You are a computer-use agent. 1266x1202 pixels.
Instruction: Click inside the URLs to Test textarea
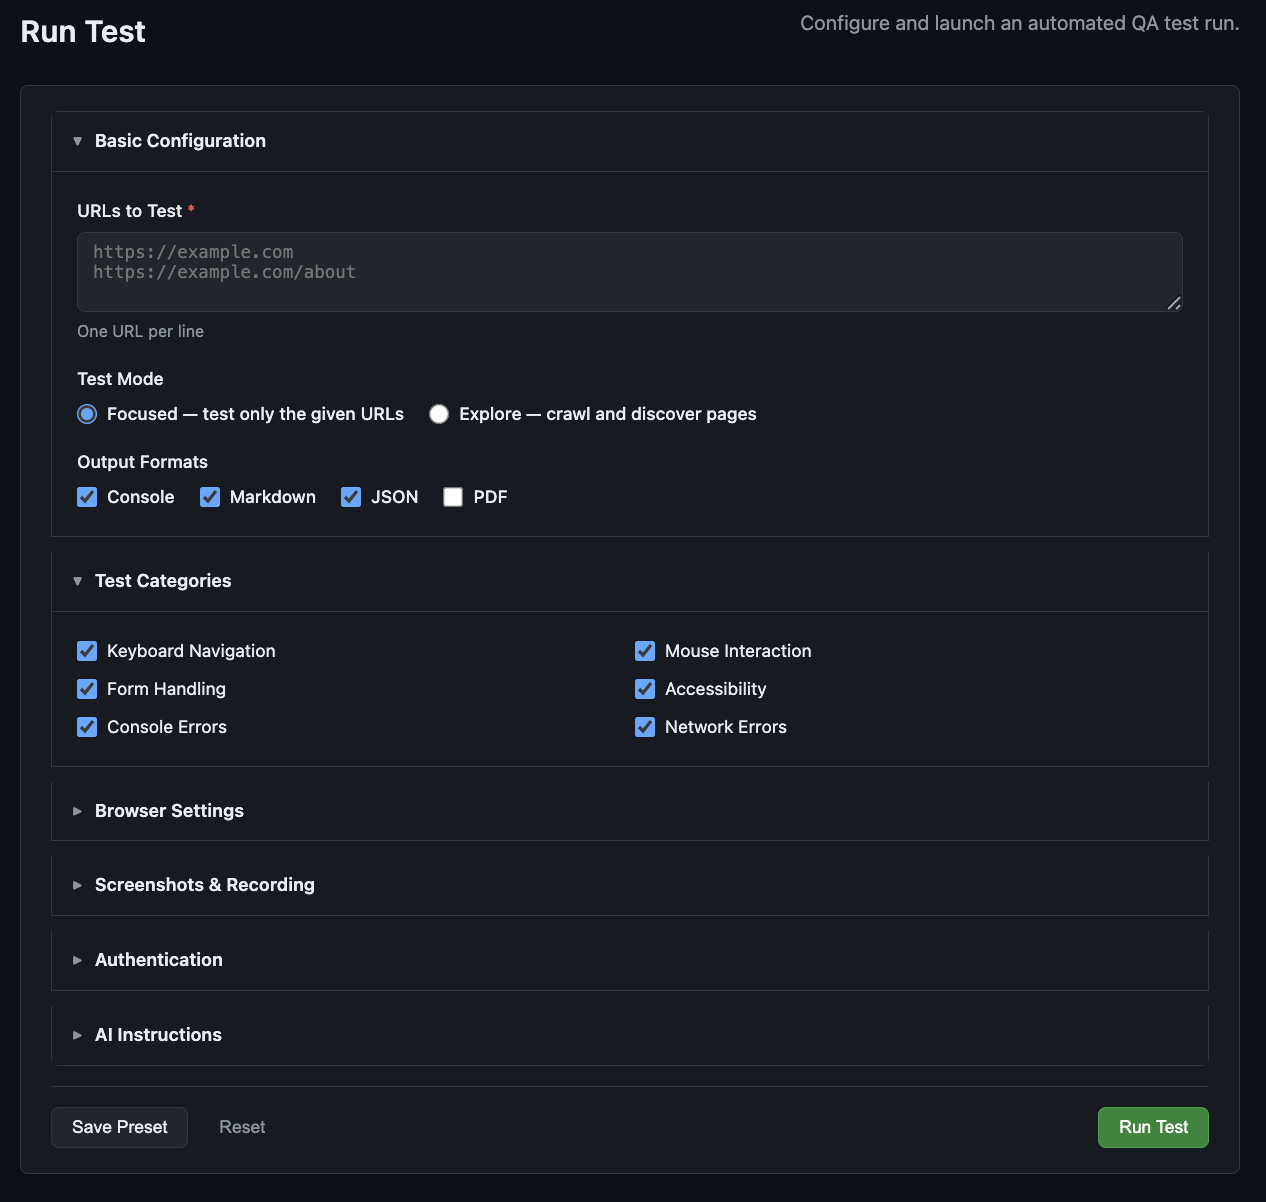click(x=629, y=271)
